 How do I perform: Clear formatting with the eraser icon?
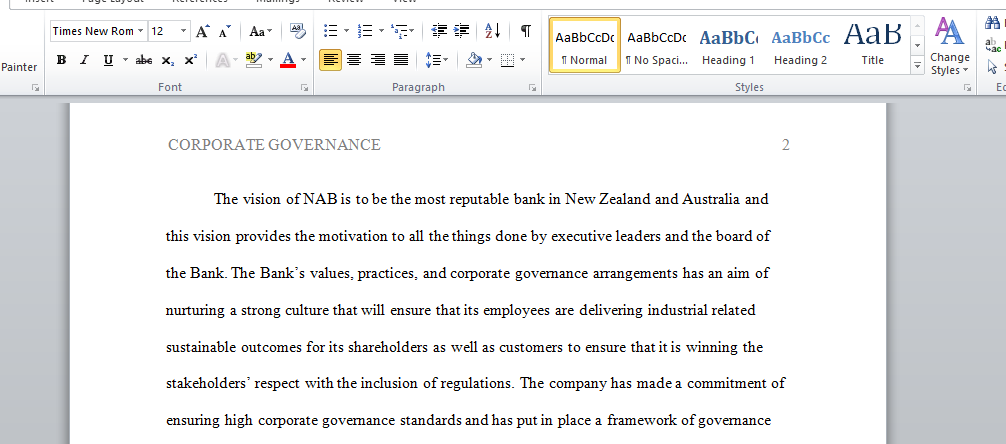coord(298,30)
